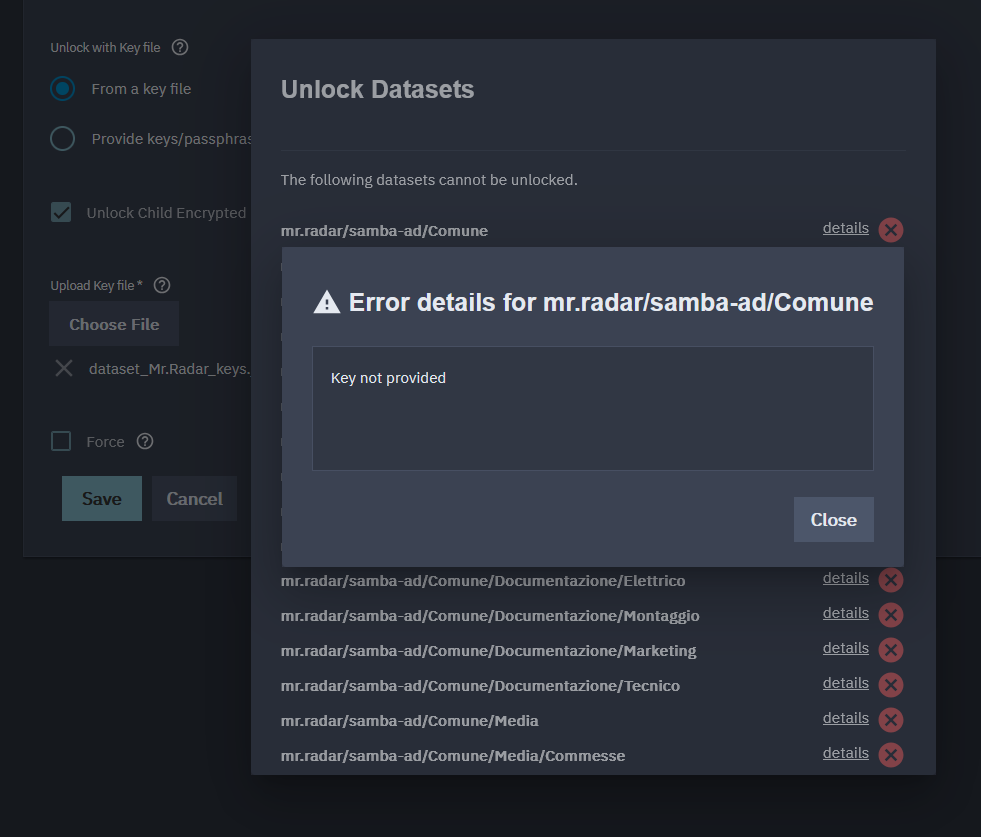Close the error details dialog
The height and width of the screenshot is (837, 981).
(833, 520)
